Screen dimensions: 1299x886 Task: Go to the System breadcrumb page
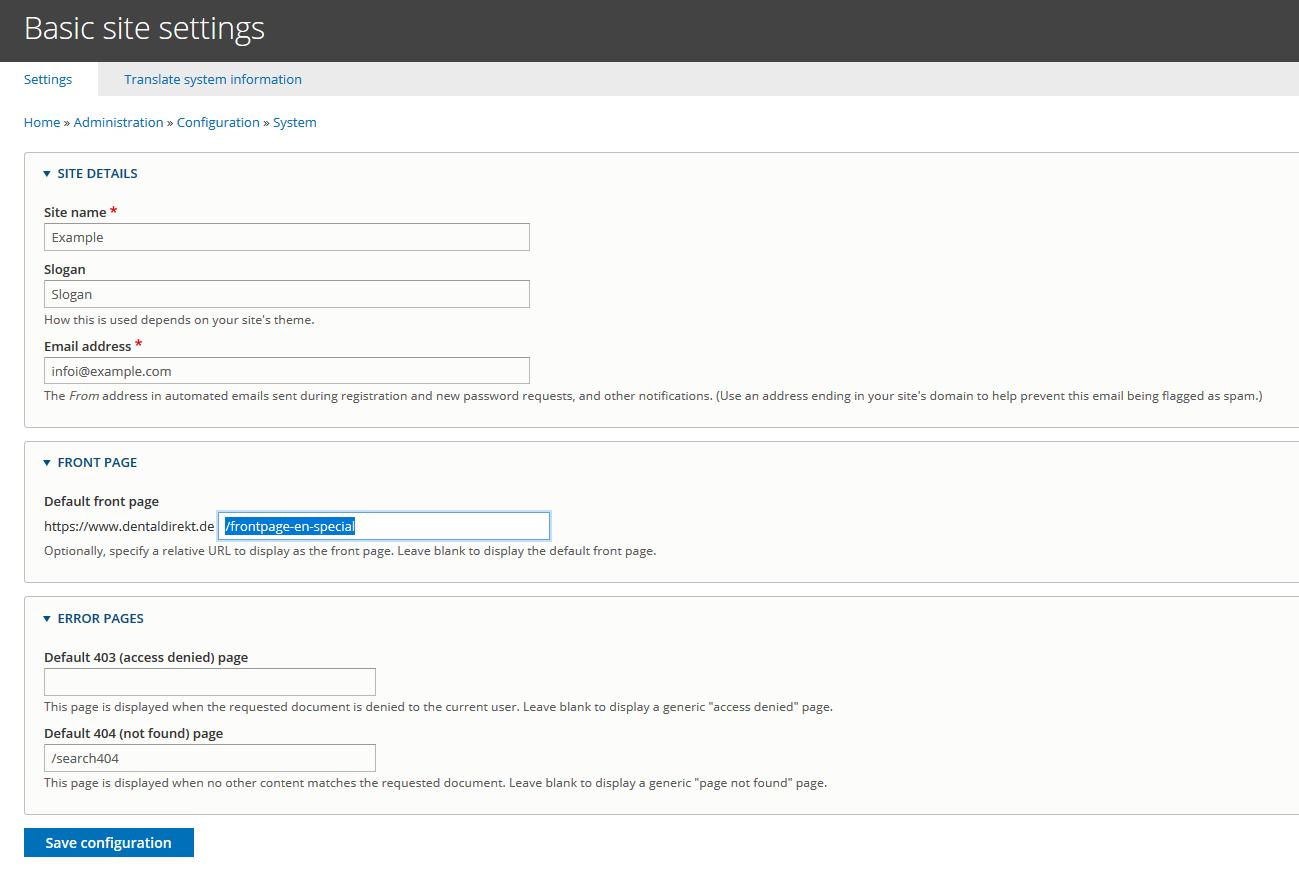(294, 122)
